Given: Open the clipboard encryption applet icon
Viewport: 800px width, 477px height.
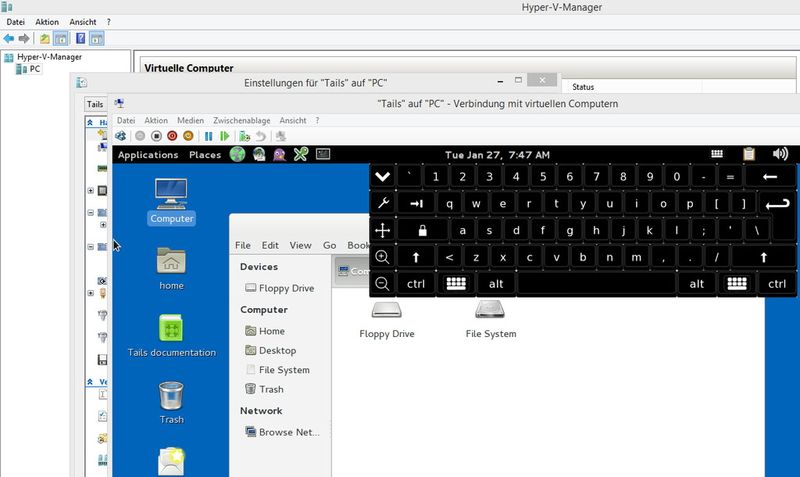Looking at the screenshot, I should pyautogui.click(x=749, y=154).
